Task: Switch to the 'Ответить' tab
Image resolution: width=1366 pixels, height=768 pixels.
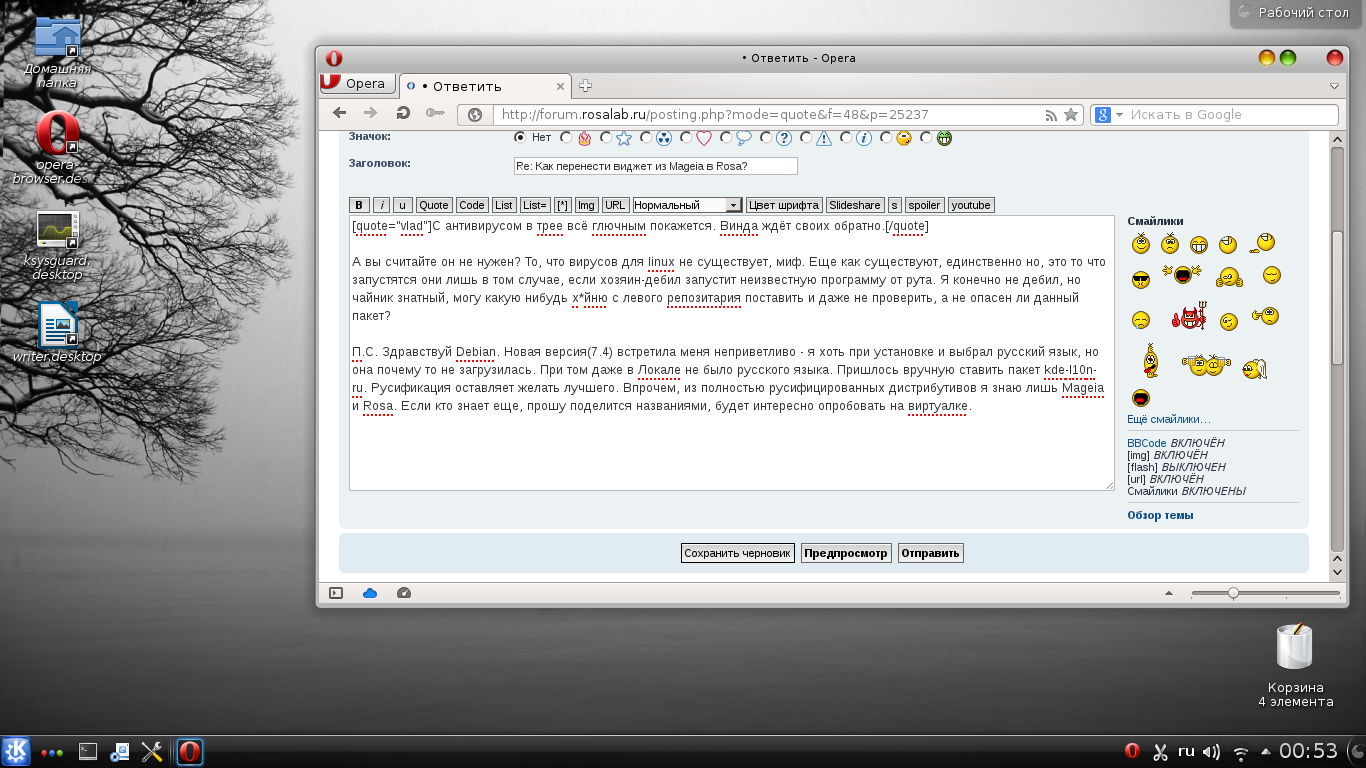Action: click(x=485, y=86)
